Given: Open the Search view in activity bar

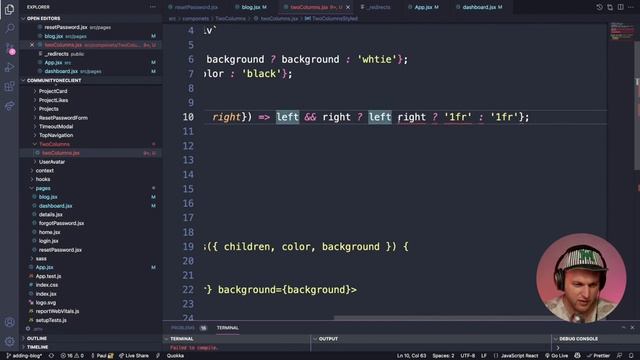Looking at the screenshot, I should (x=9, y=28).
